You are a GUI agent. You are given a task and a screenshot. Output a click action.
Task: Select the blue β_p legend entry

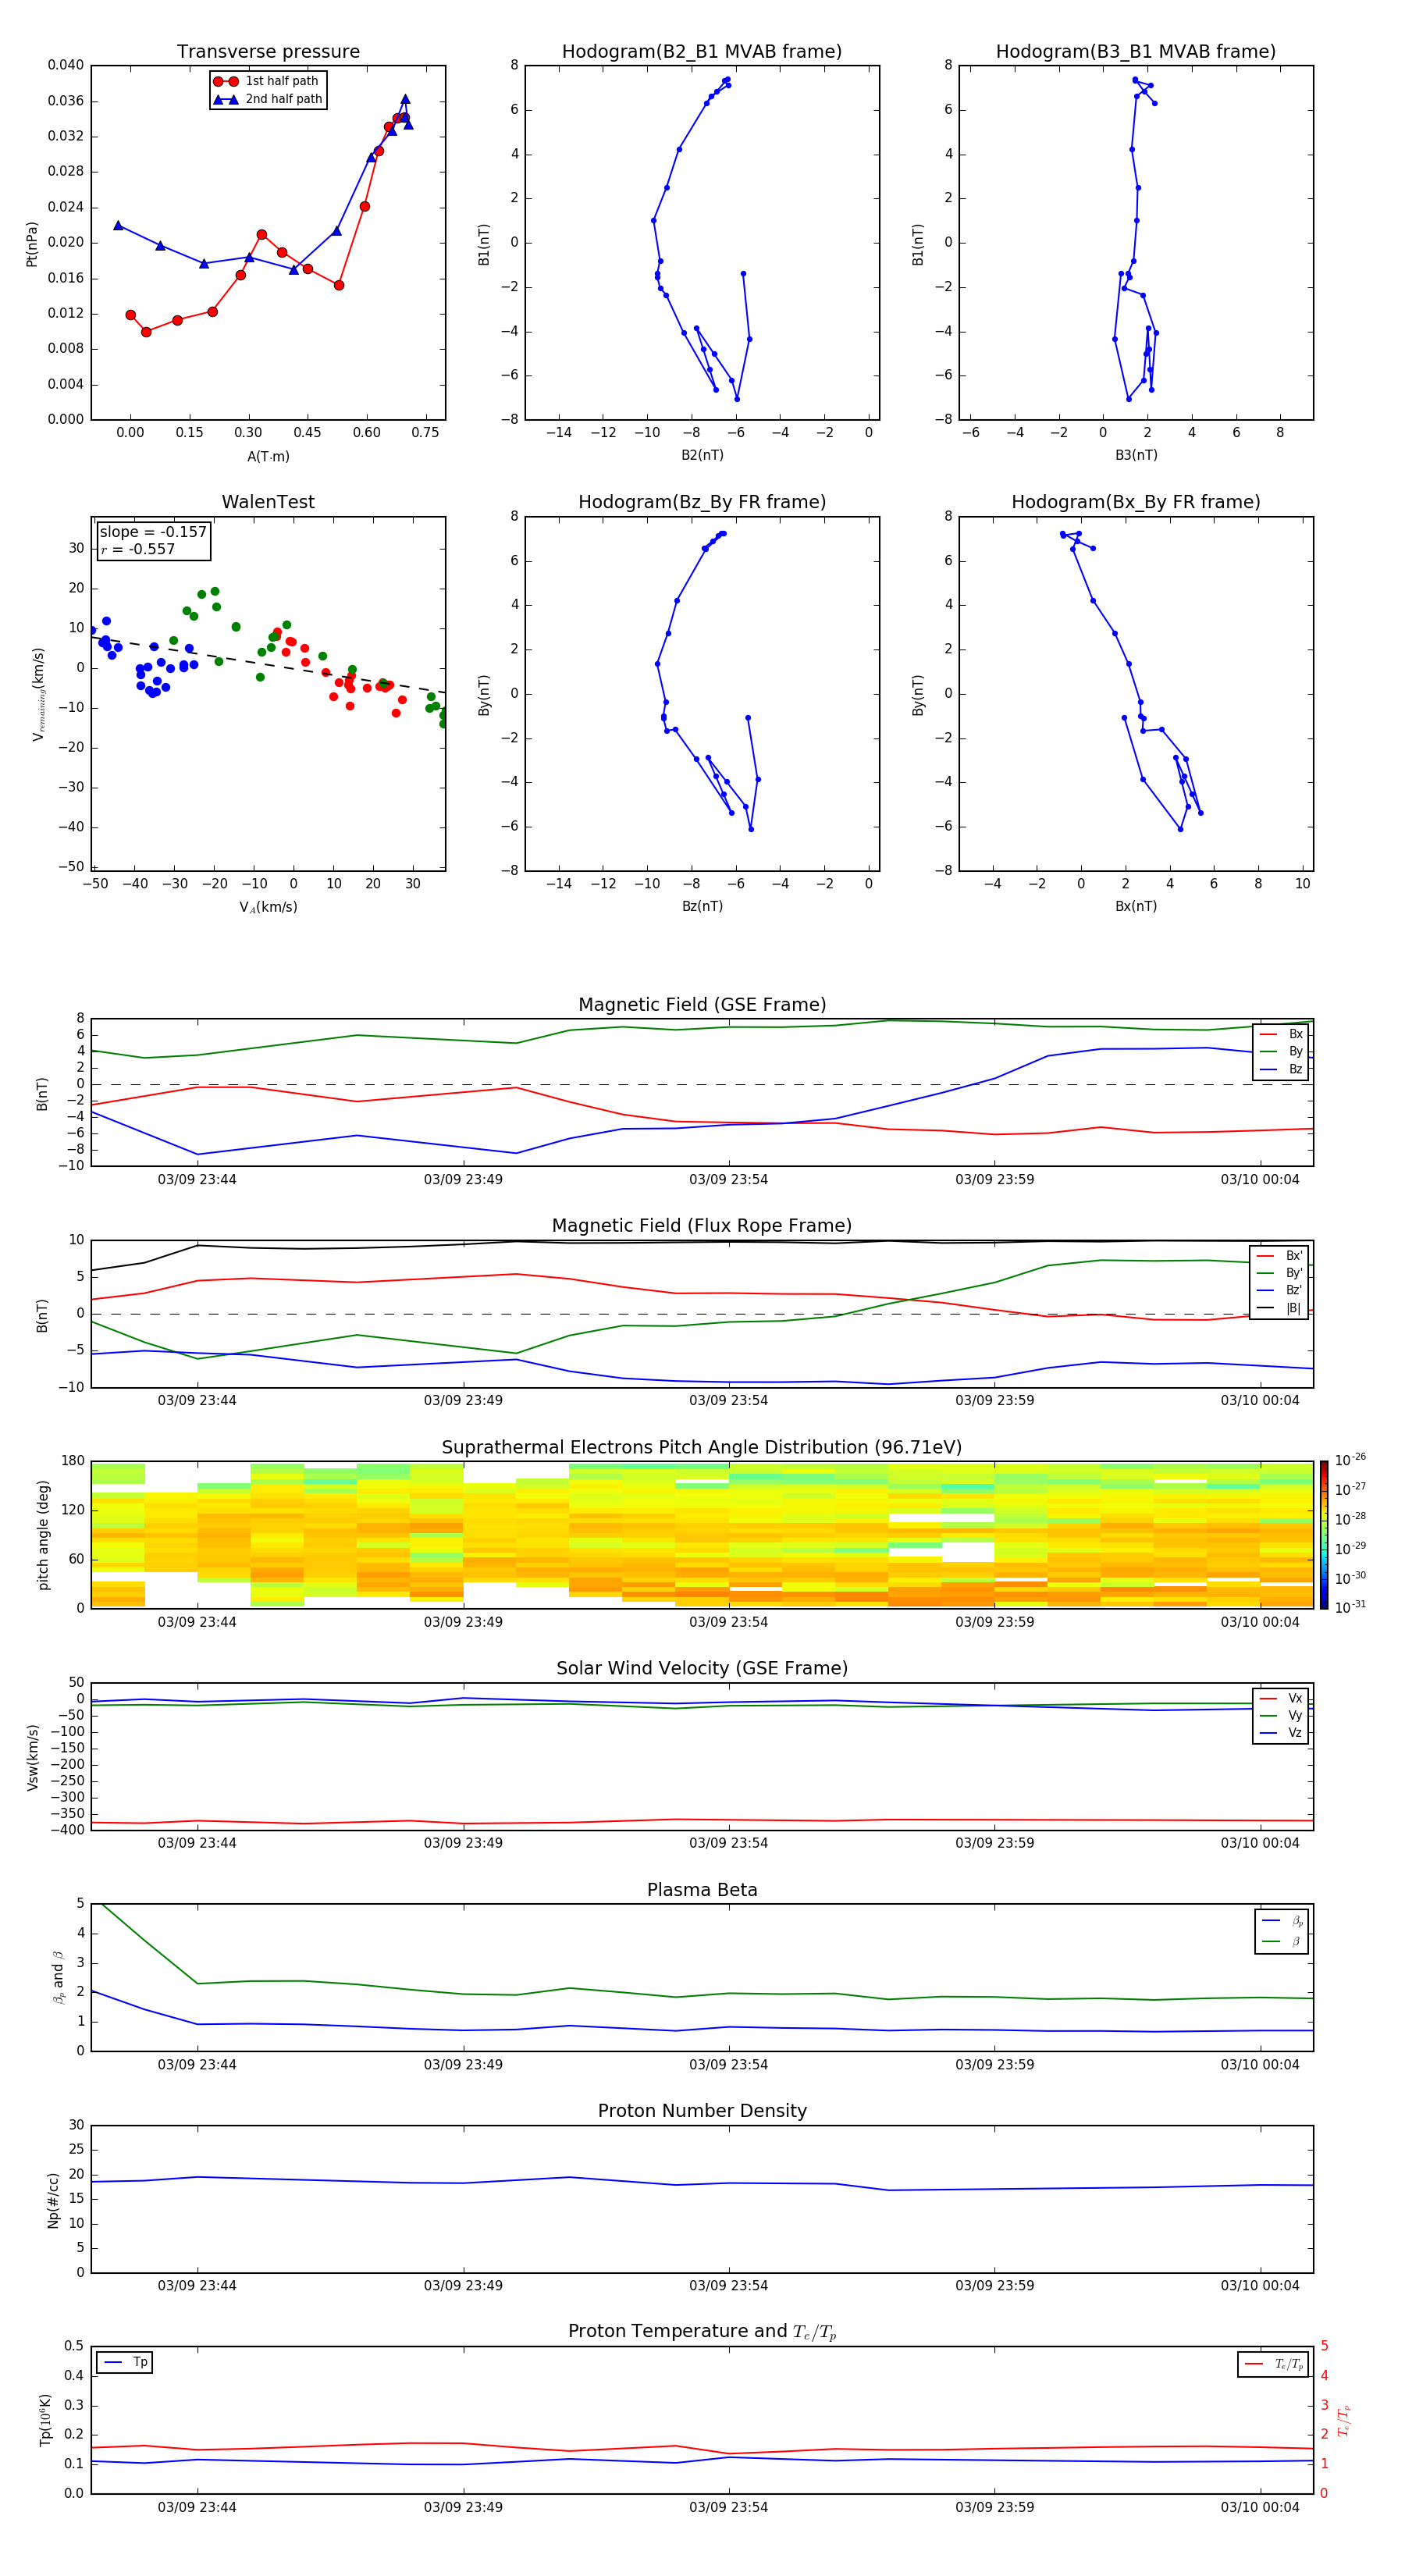[1283, 1921]
